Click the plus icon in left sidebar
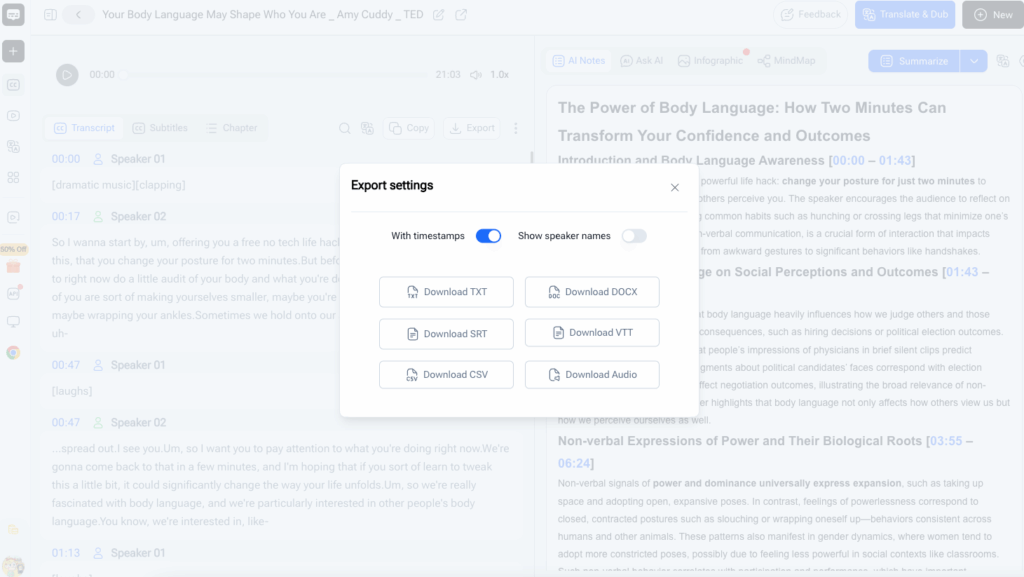The width and height of the screenshot is (1024, 577). tap(13, 51)
